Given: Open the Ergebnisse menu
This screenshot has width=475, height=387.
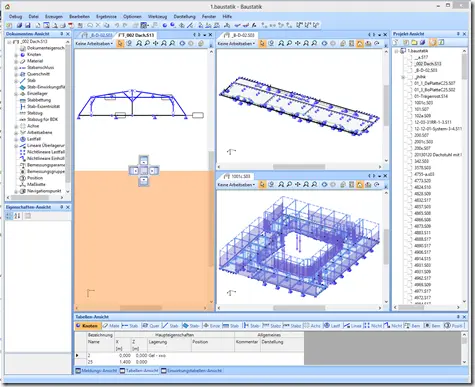Looking at the screenshot, I should point(106,16).
